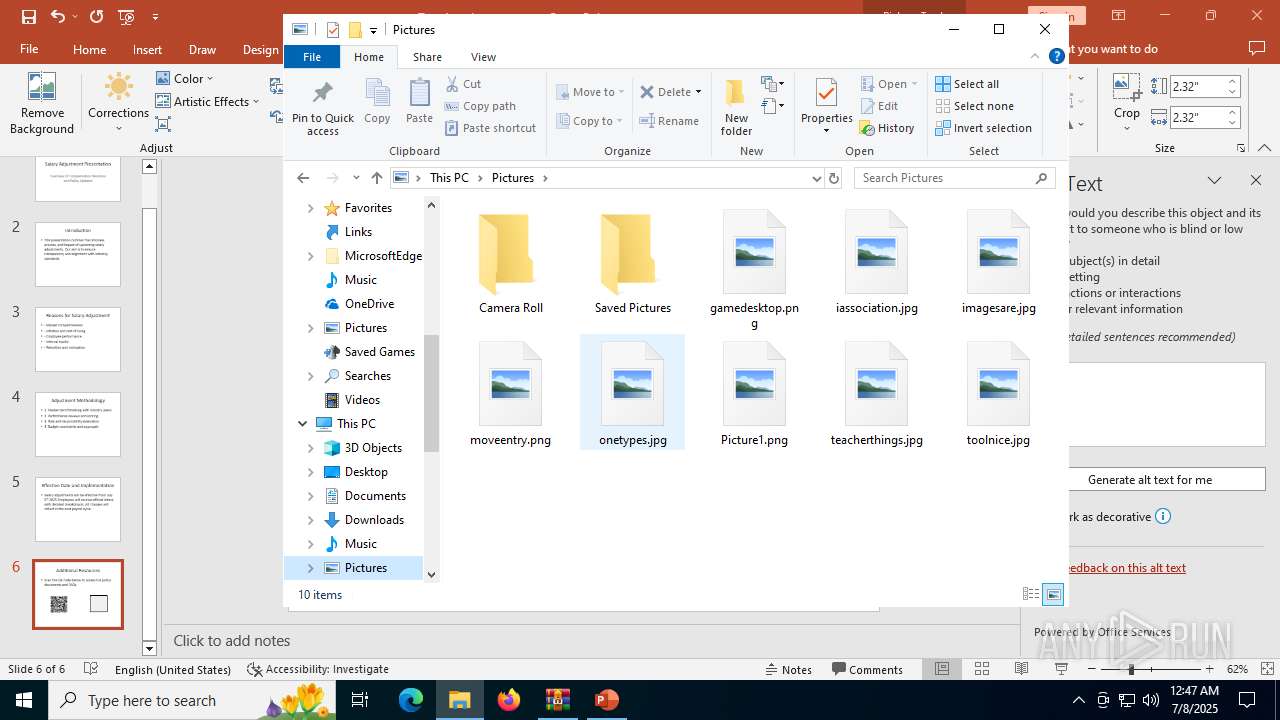Image resolution: width=1280 pixels, height=720 pixels.
Task: Click Notes button in PowerPoint status bar
Action: pos(787,670)
